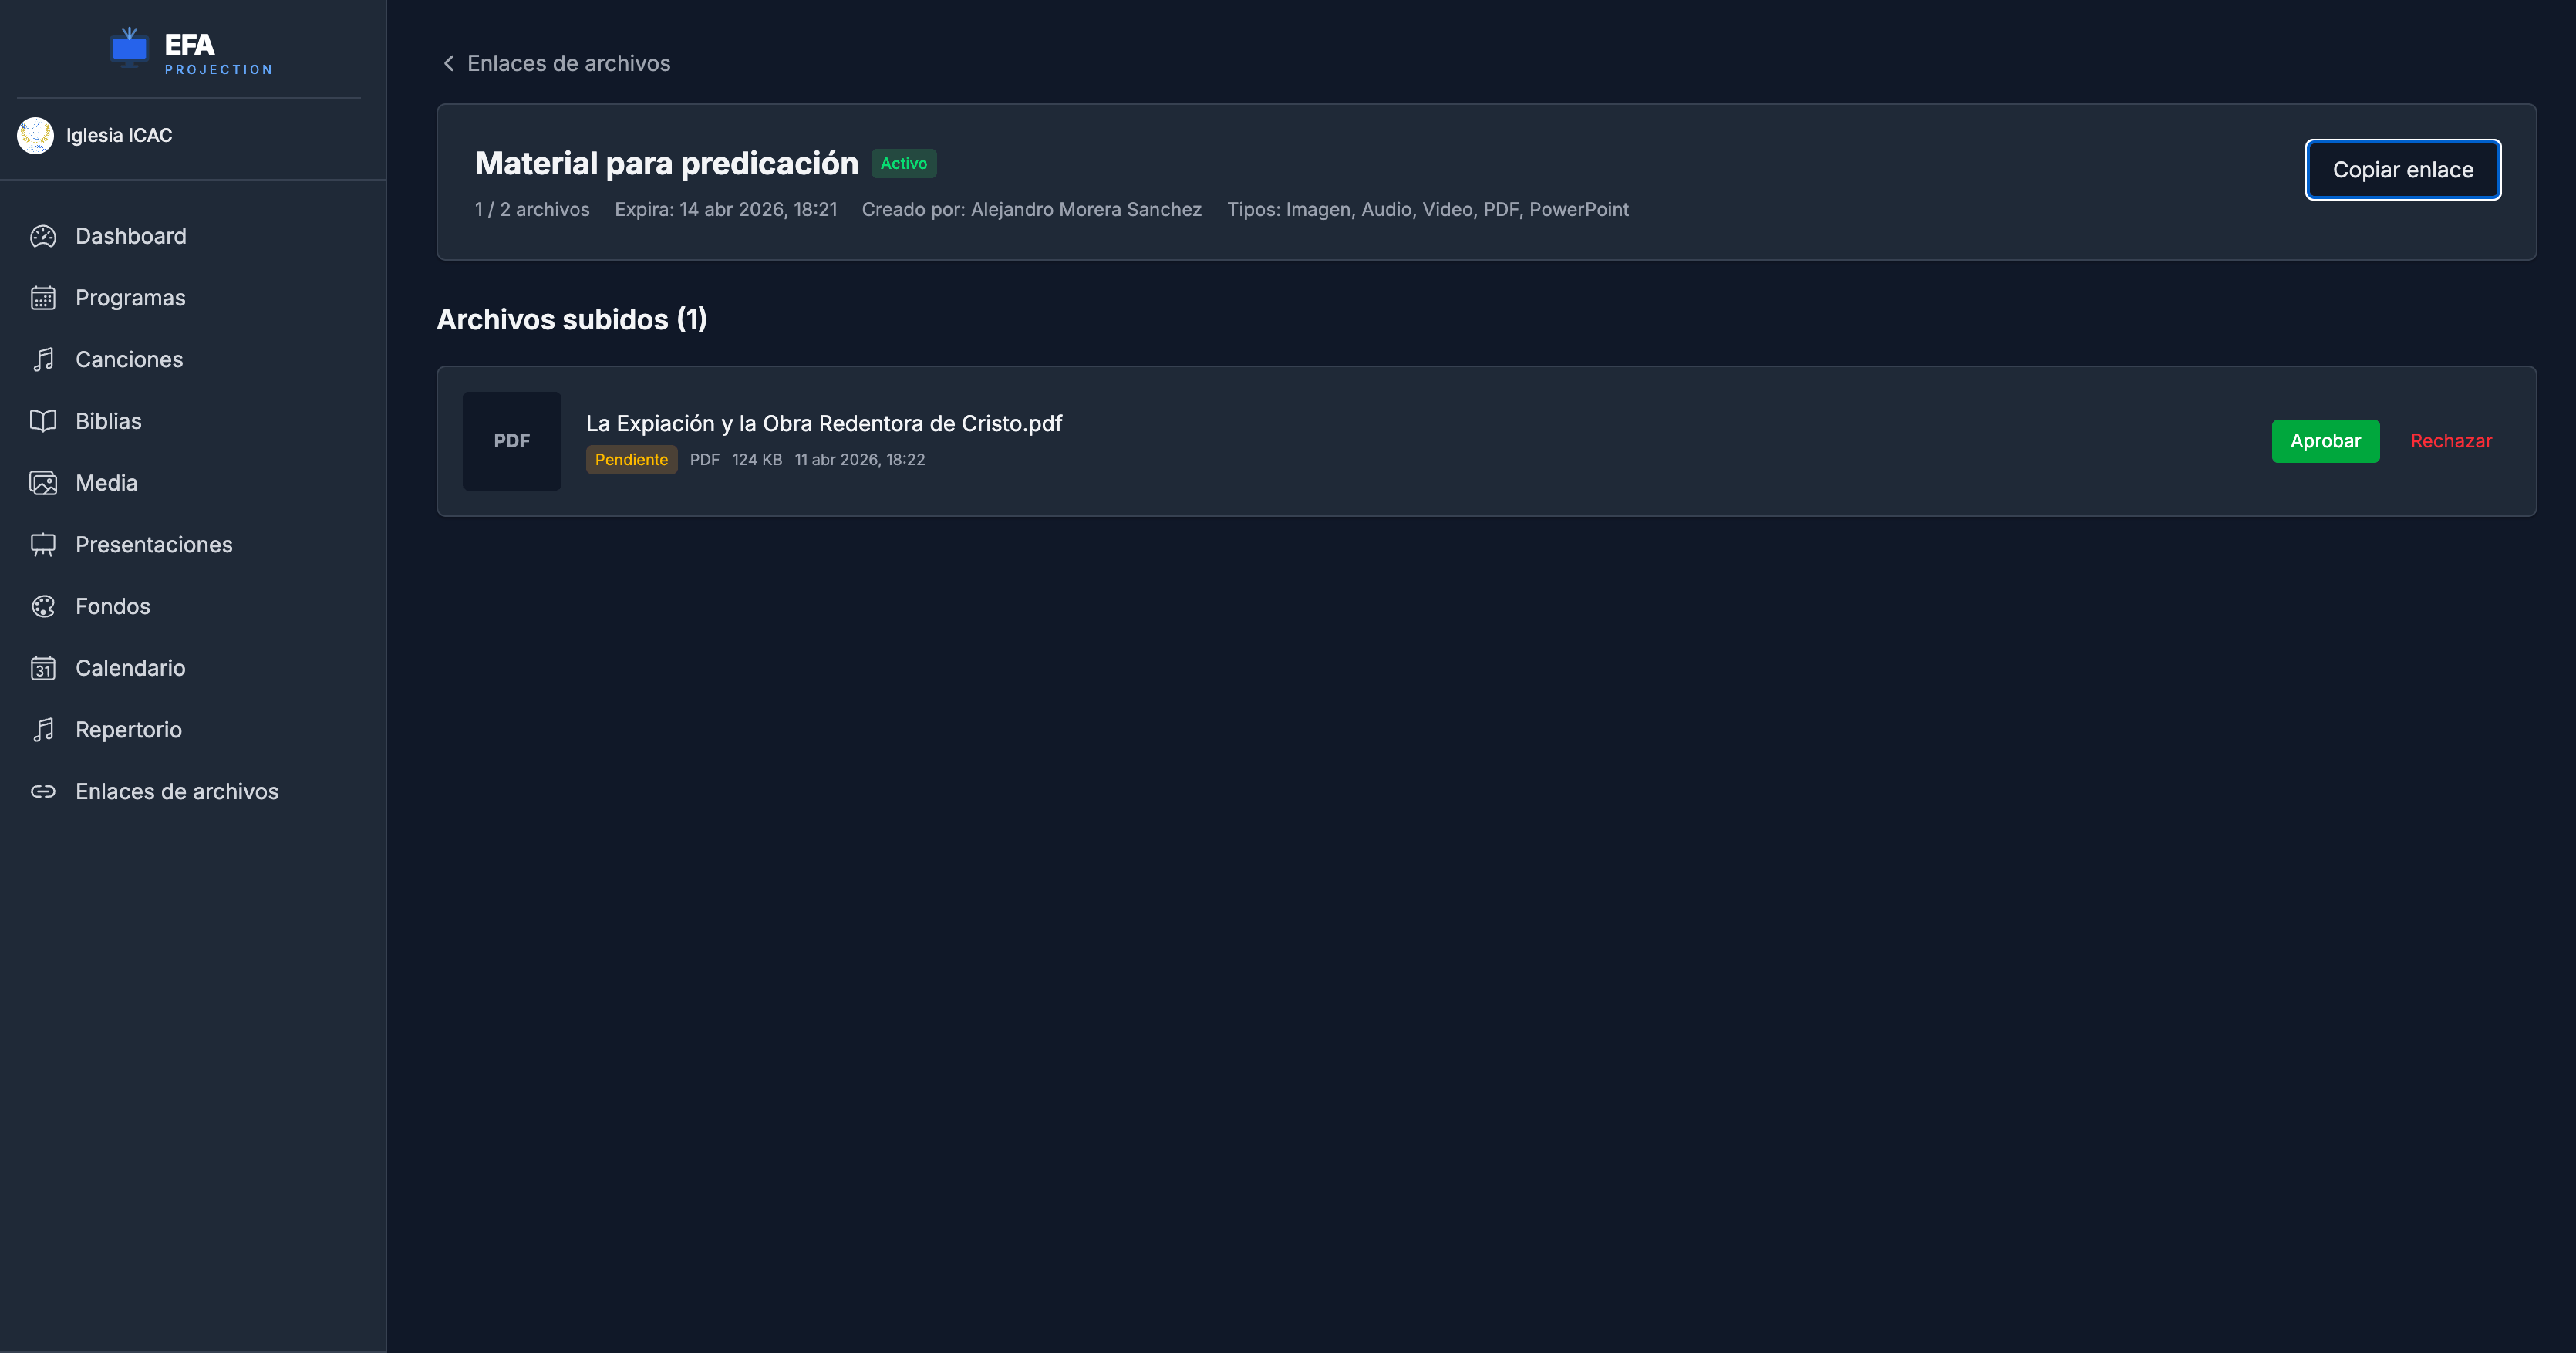Click the Fondos palette icon

[x=43, y=606]
